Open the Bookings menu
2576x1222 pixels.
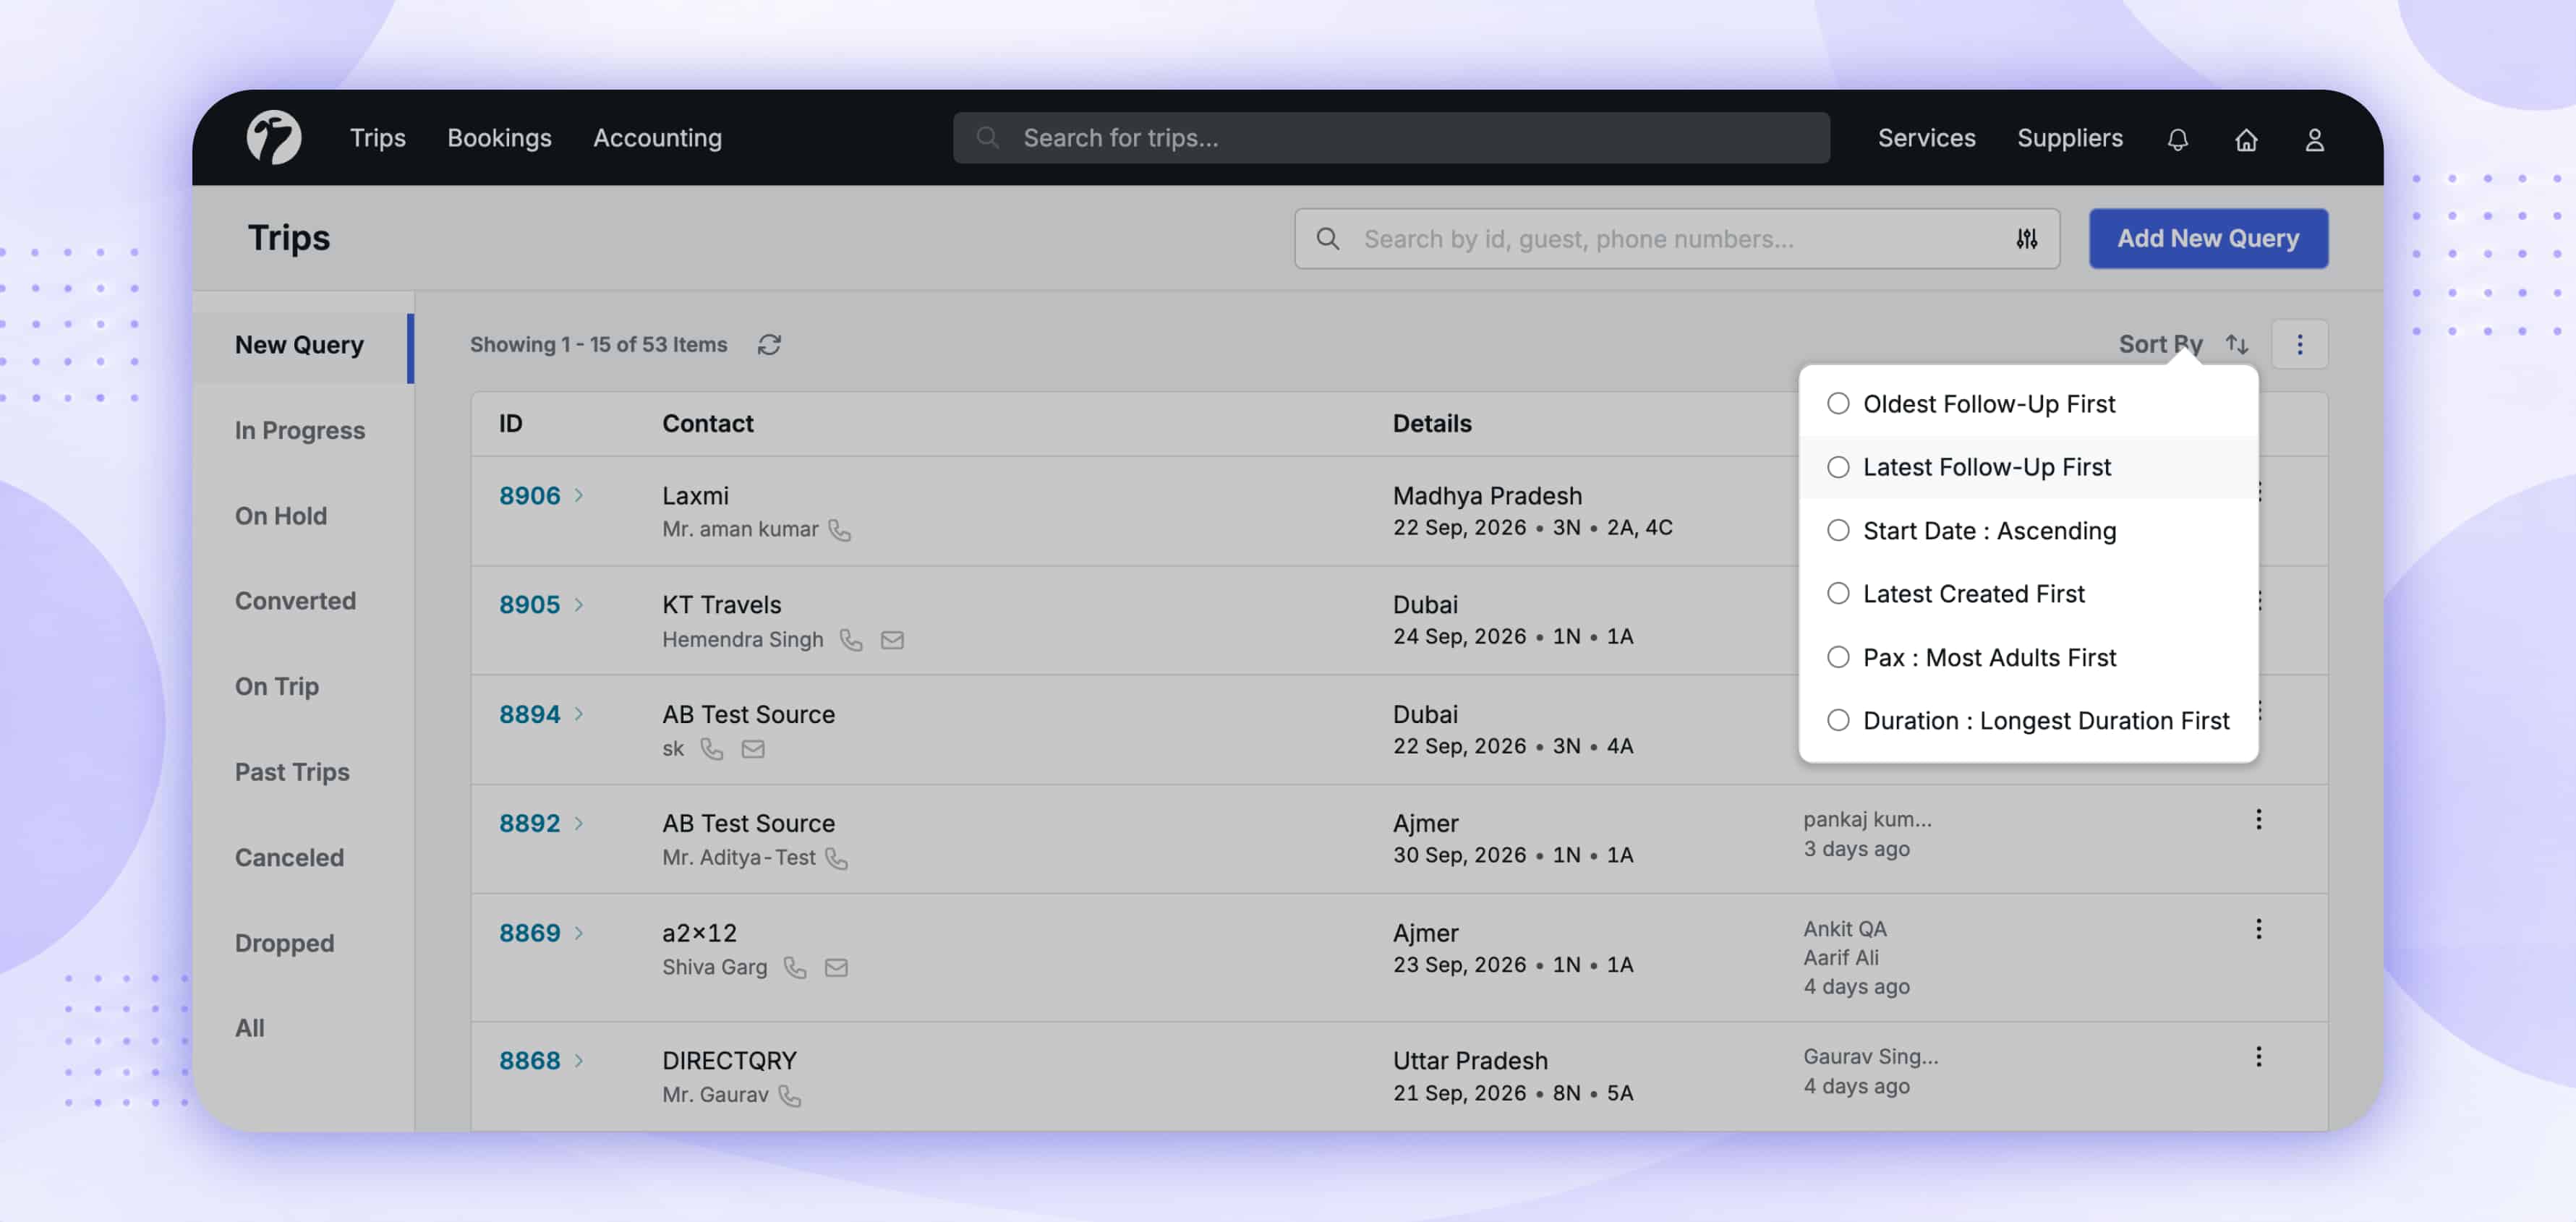point(499,138)
